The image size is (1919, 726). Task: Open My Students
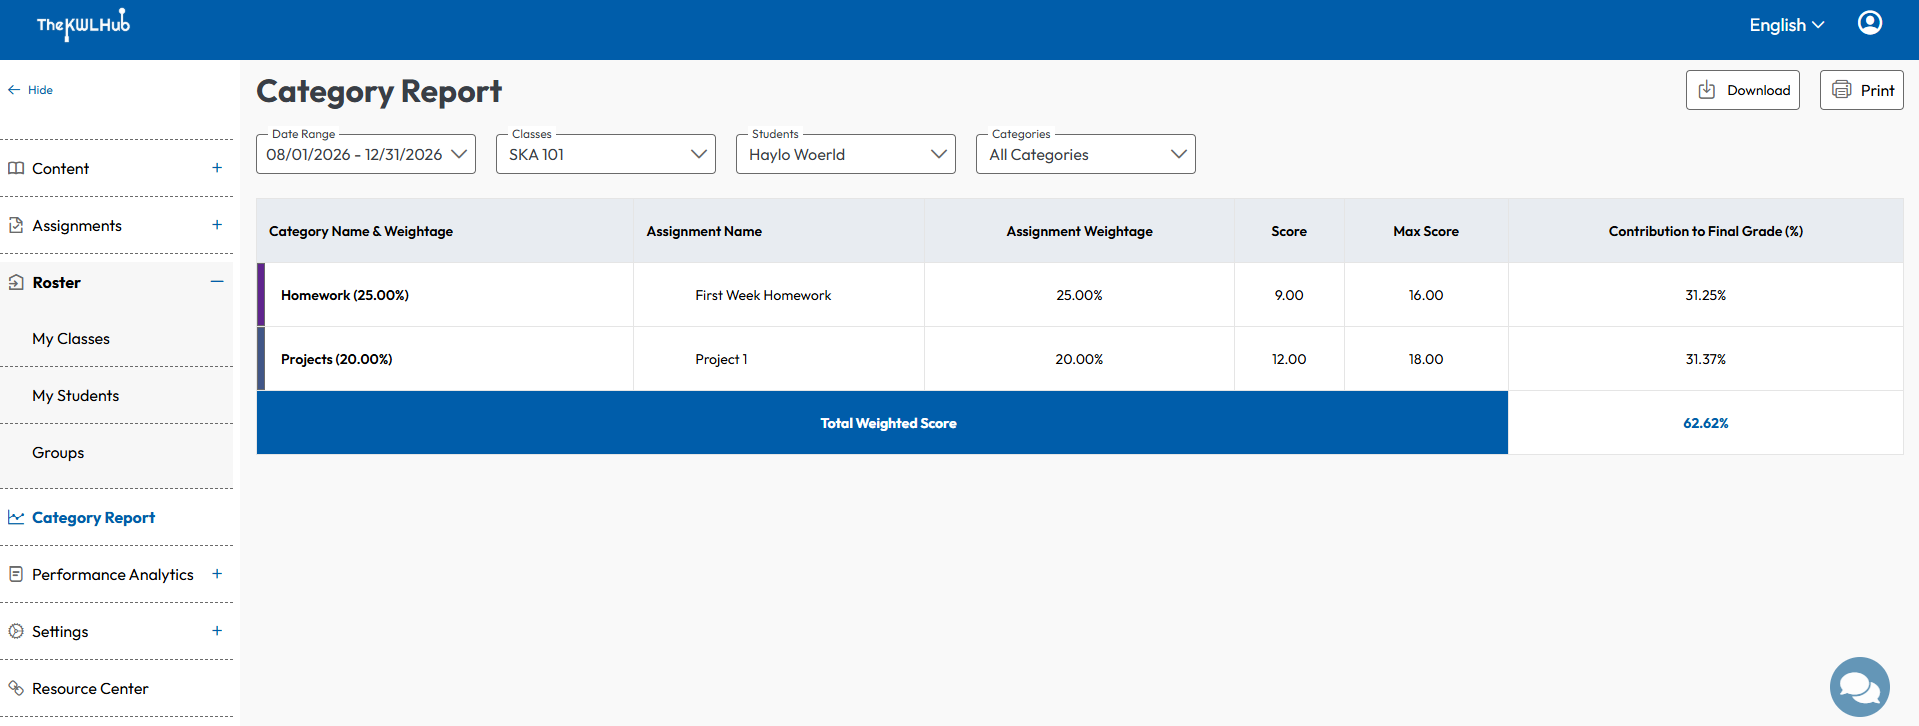pos(76,396)
